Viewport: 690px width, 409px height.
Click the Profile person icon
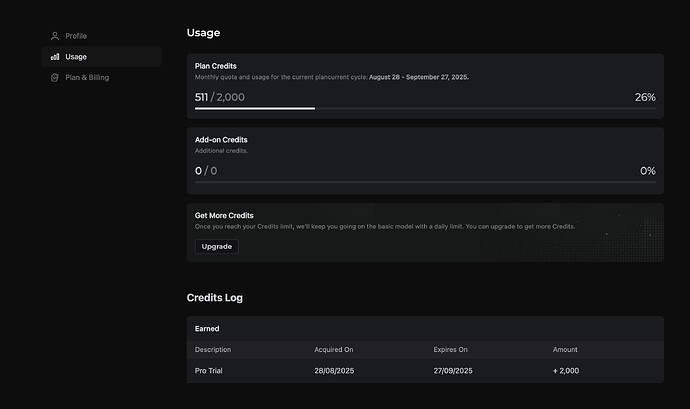pos(55,36)
